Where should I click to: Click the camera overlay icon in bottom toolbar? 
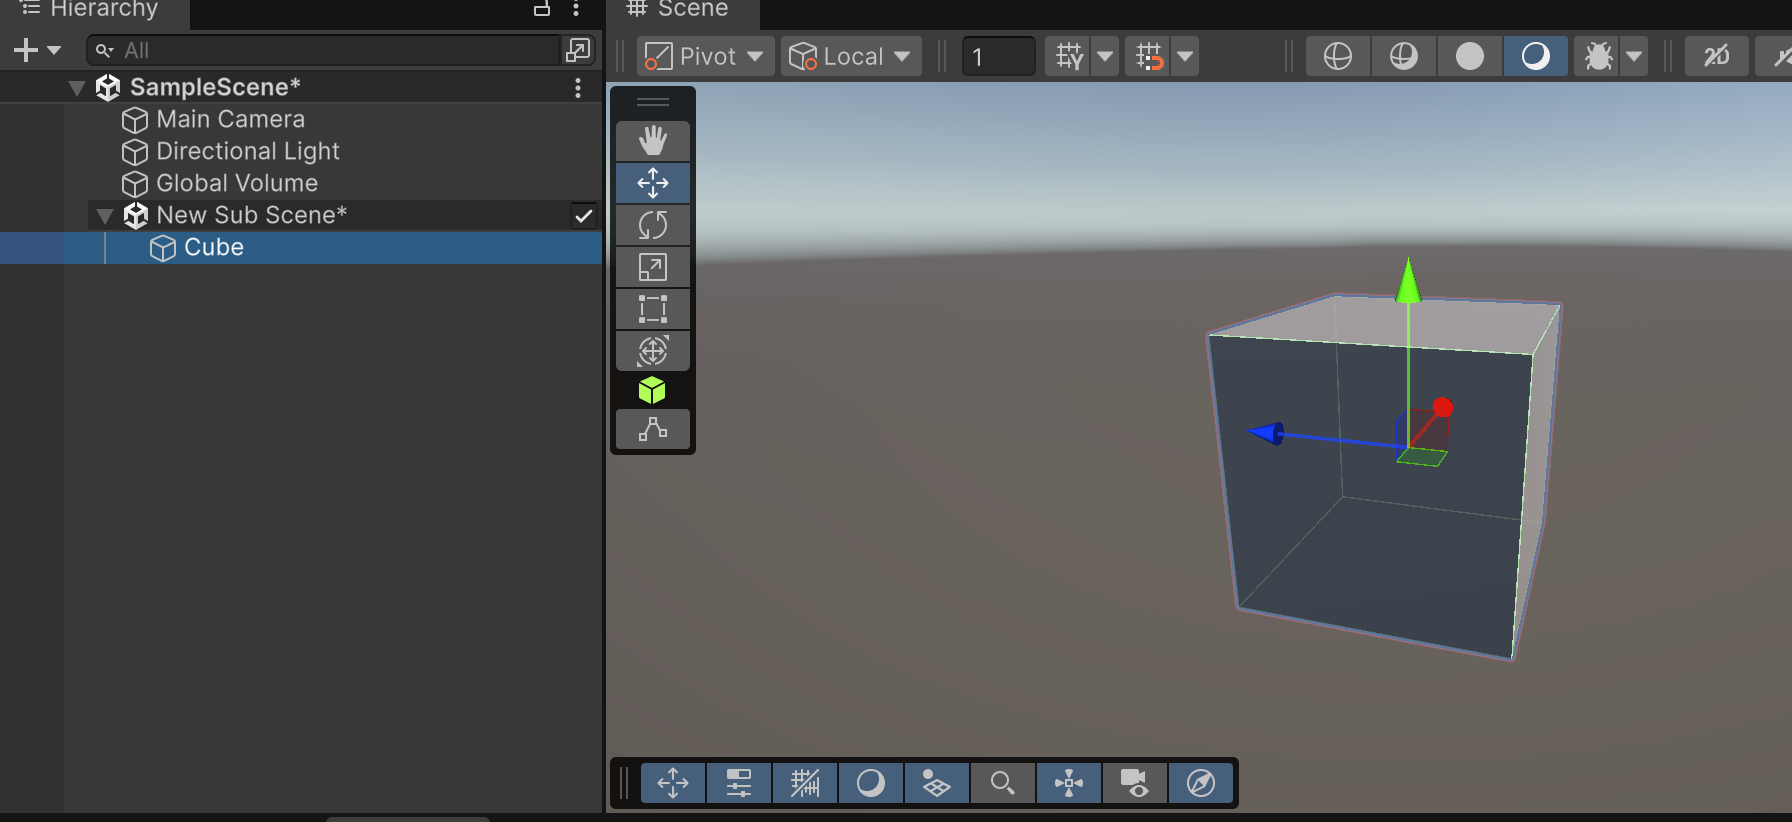click(x=1134, y=783)
